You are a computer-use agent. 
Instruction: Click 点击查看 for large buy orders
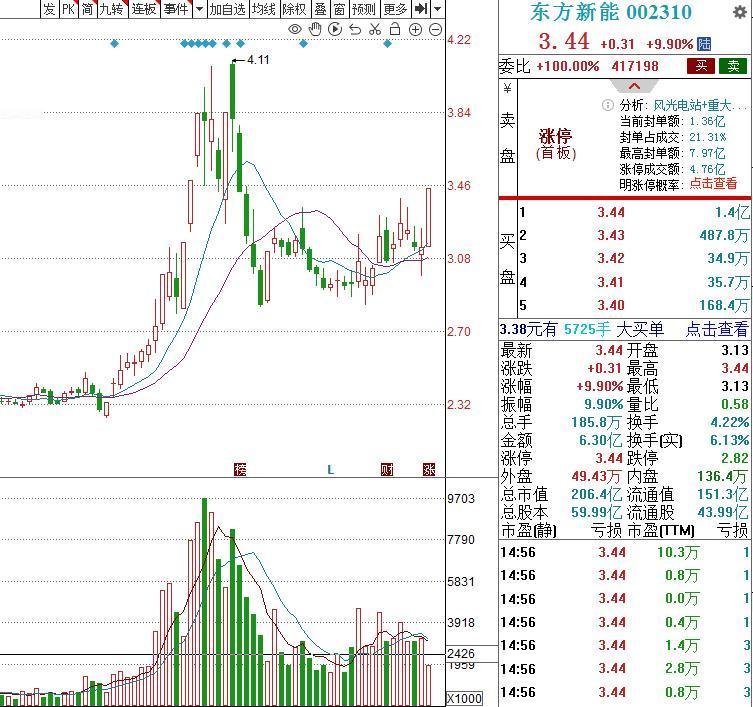717,329
